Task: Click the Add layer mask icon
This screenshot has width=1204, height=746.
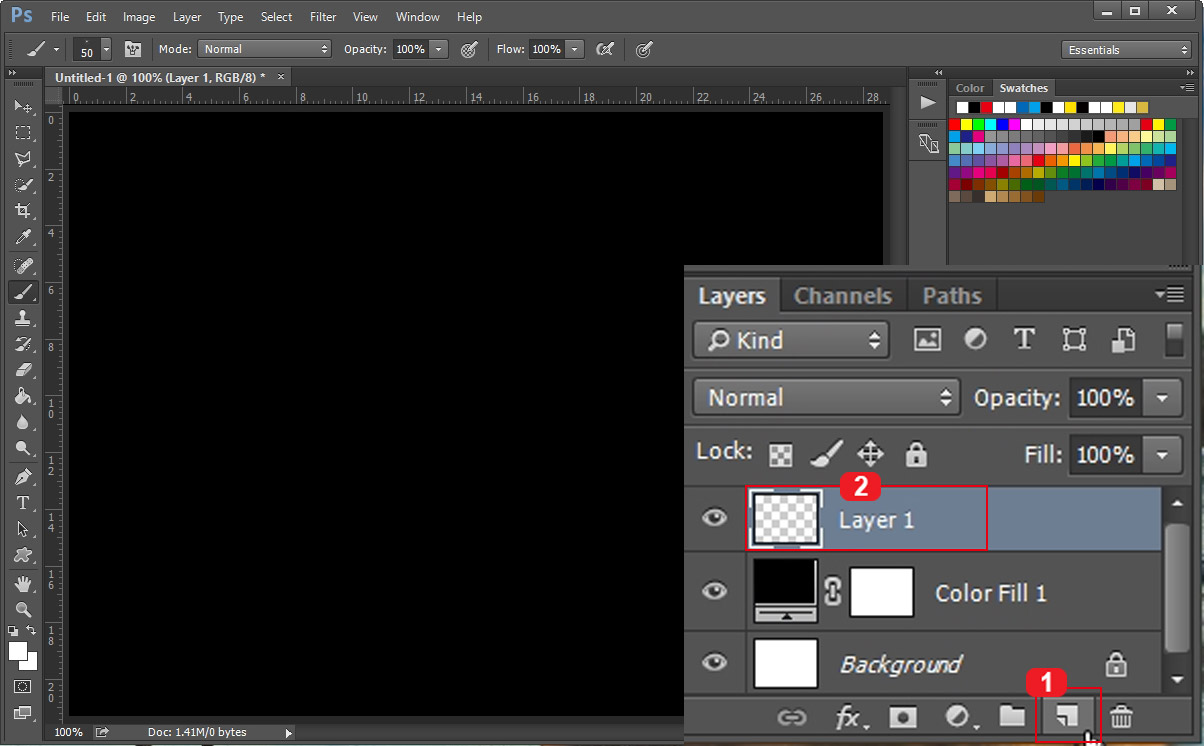Action: pyautogui.click(x=904, y=716)
